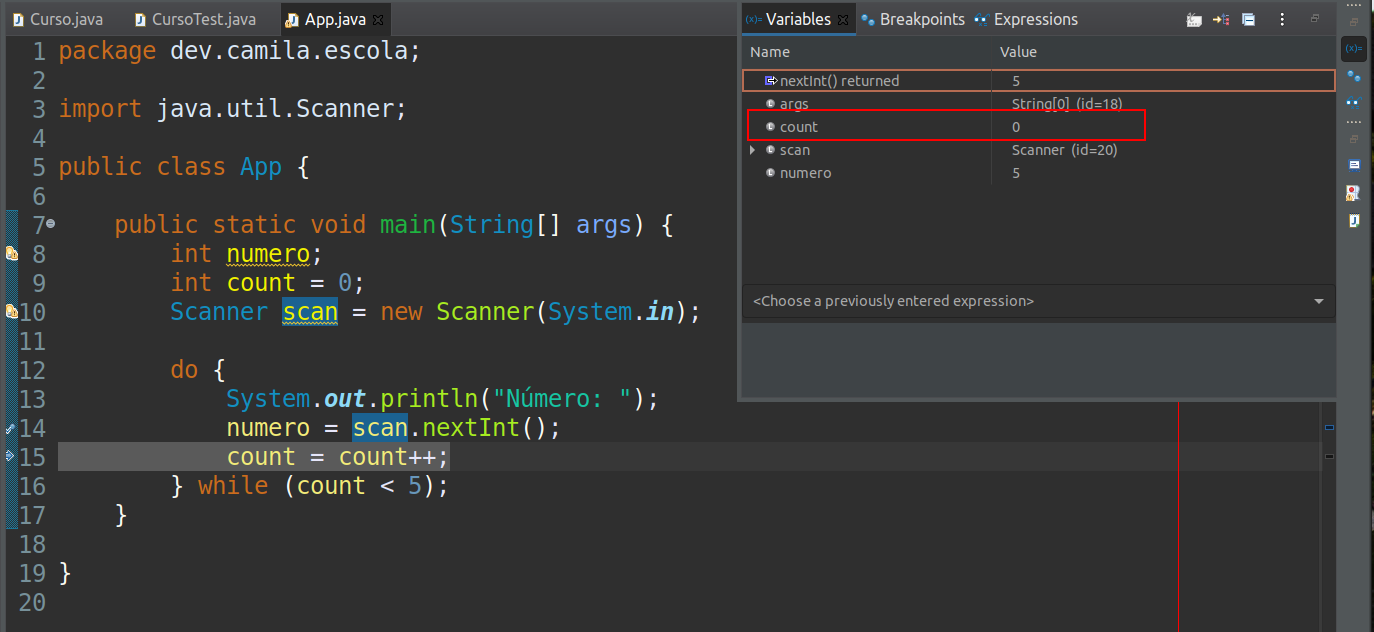Click instruction pointer arrow on line 15
The height and width of the screenshot is (632, 1374).
[x=10, y=456]
